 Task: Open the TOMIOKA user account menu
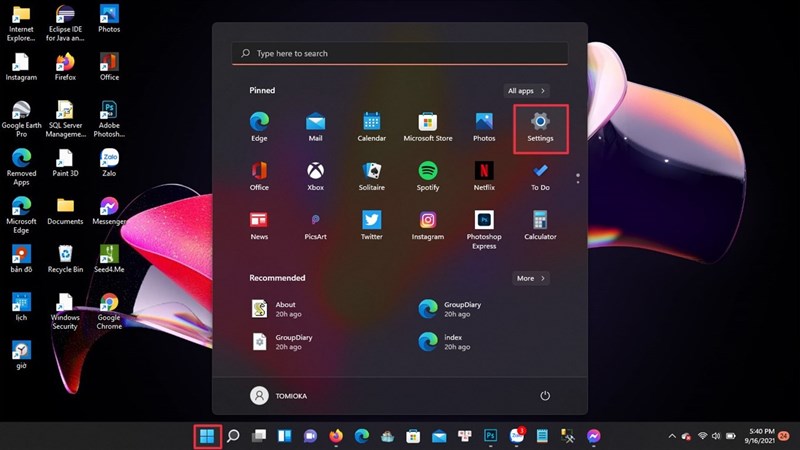pyautogui.click(x=279, y=396)
